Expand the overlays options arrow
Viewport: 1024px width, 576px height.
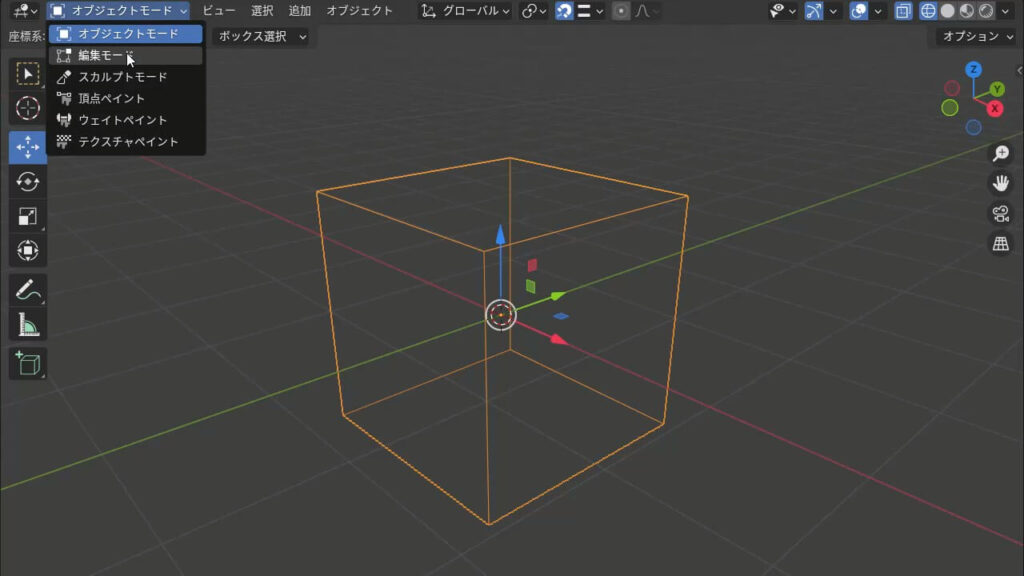pos(878,11)
